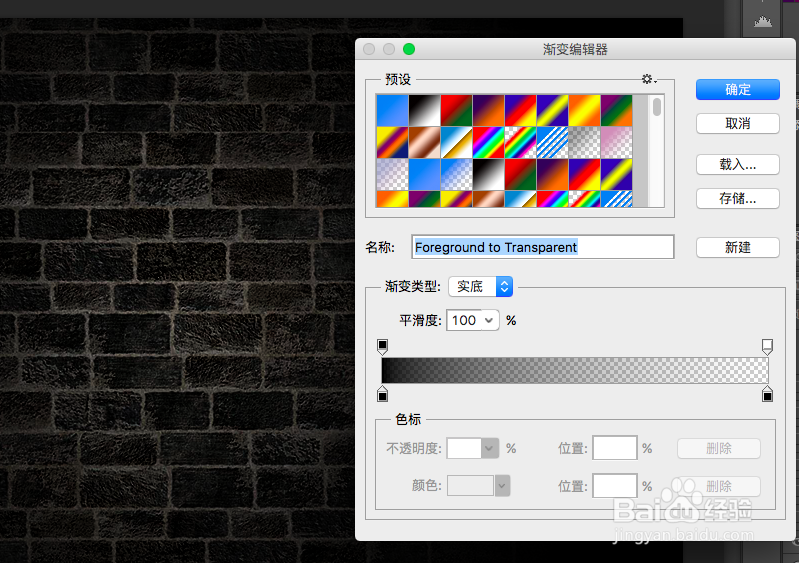Image resolution: width=799 pixels, height=563 pixels.
Task: Choose the rainbow spectrum preset in the second row
Action: click(489, 143)
